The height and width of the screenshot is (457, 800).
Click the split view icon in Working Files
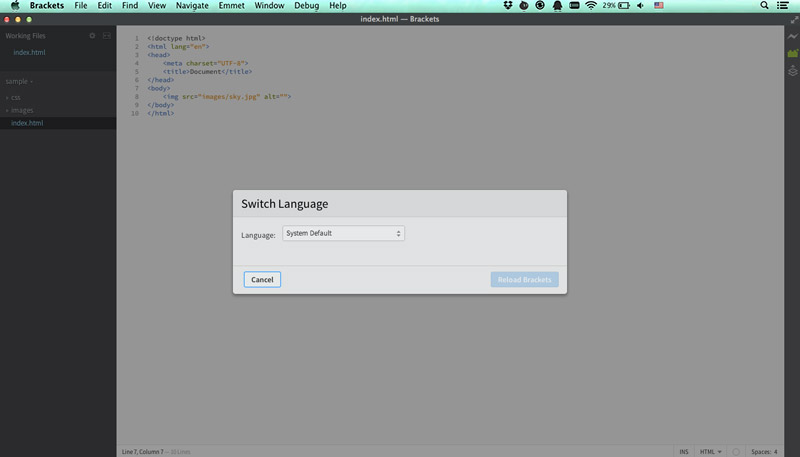pyautogui.click(x=107, y=36)
